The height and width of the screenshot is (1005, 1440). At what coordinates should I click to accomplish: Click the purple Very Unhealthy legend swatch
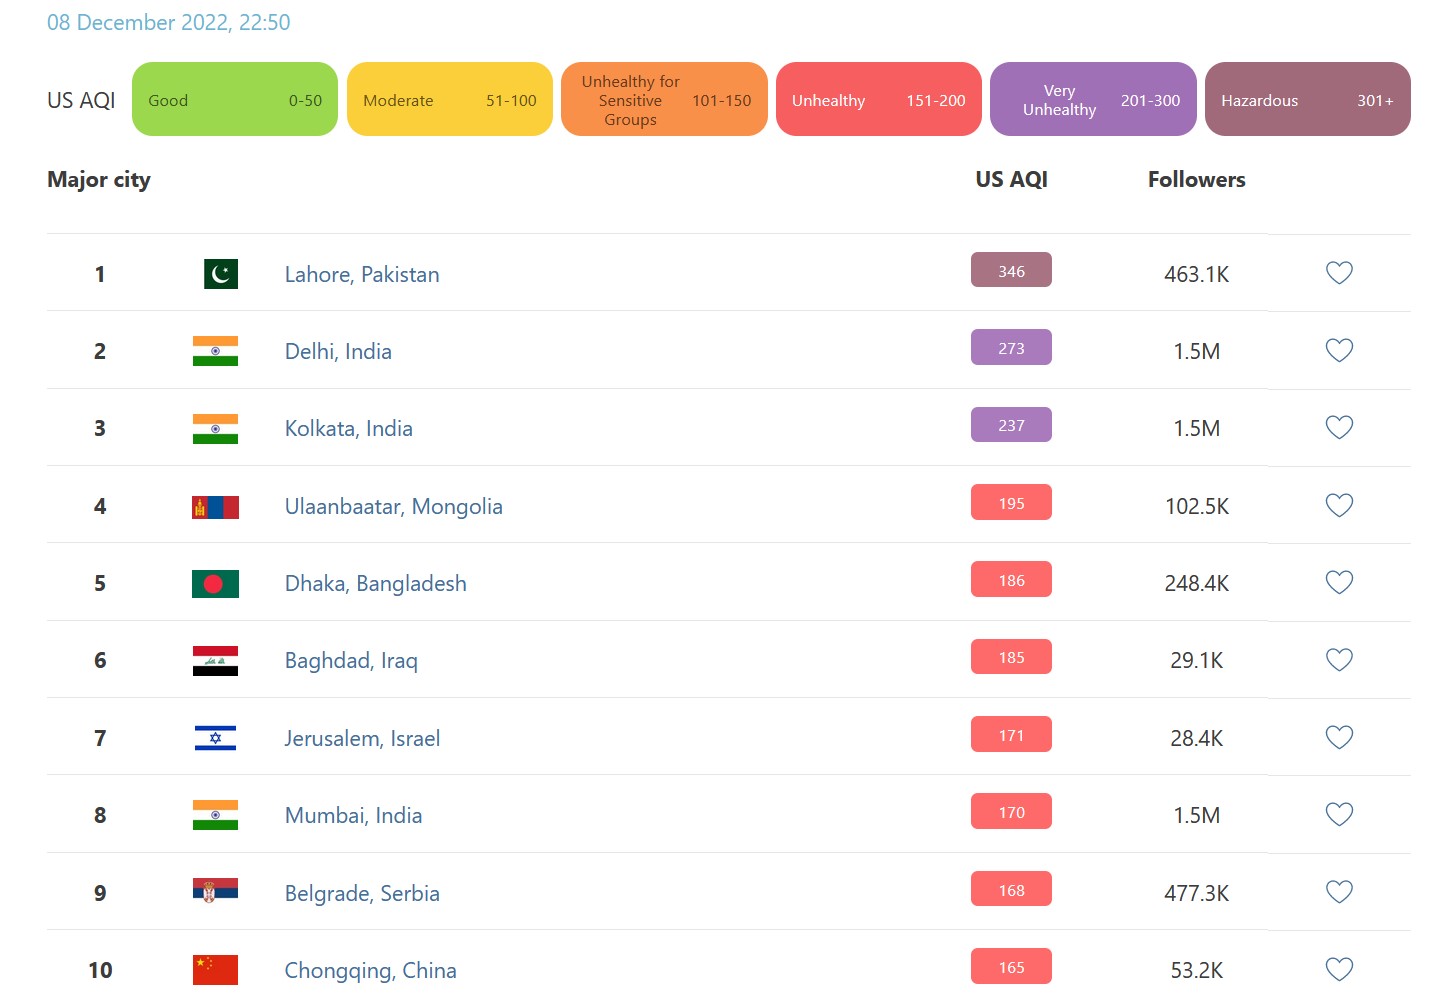(x=1093, y=100)
